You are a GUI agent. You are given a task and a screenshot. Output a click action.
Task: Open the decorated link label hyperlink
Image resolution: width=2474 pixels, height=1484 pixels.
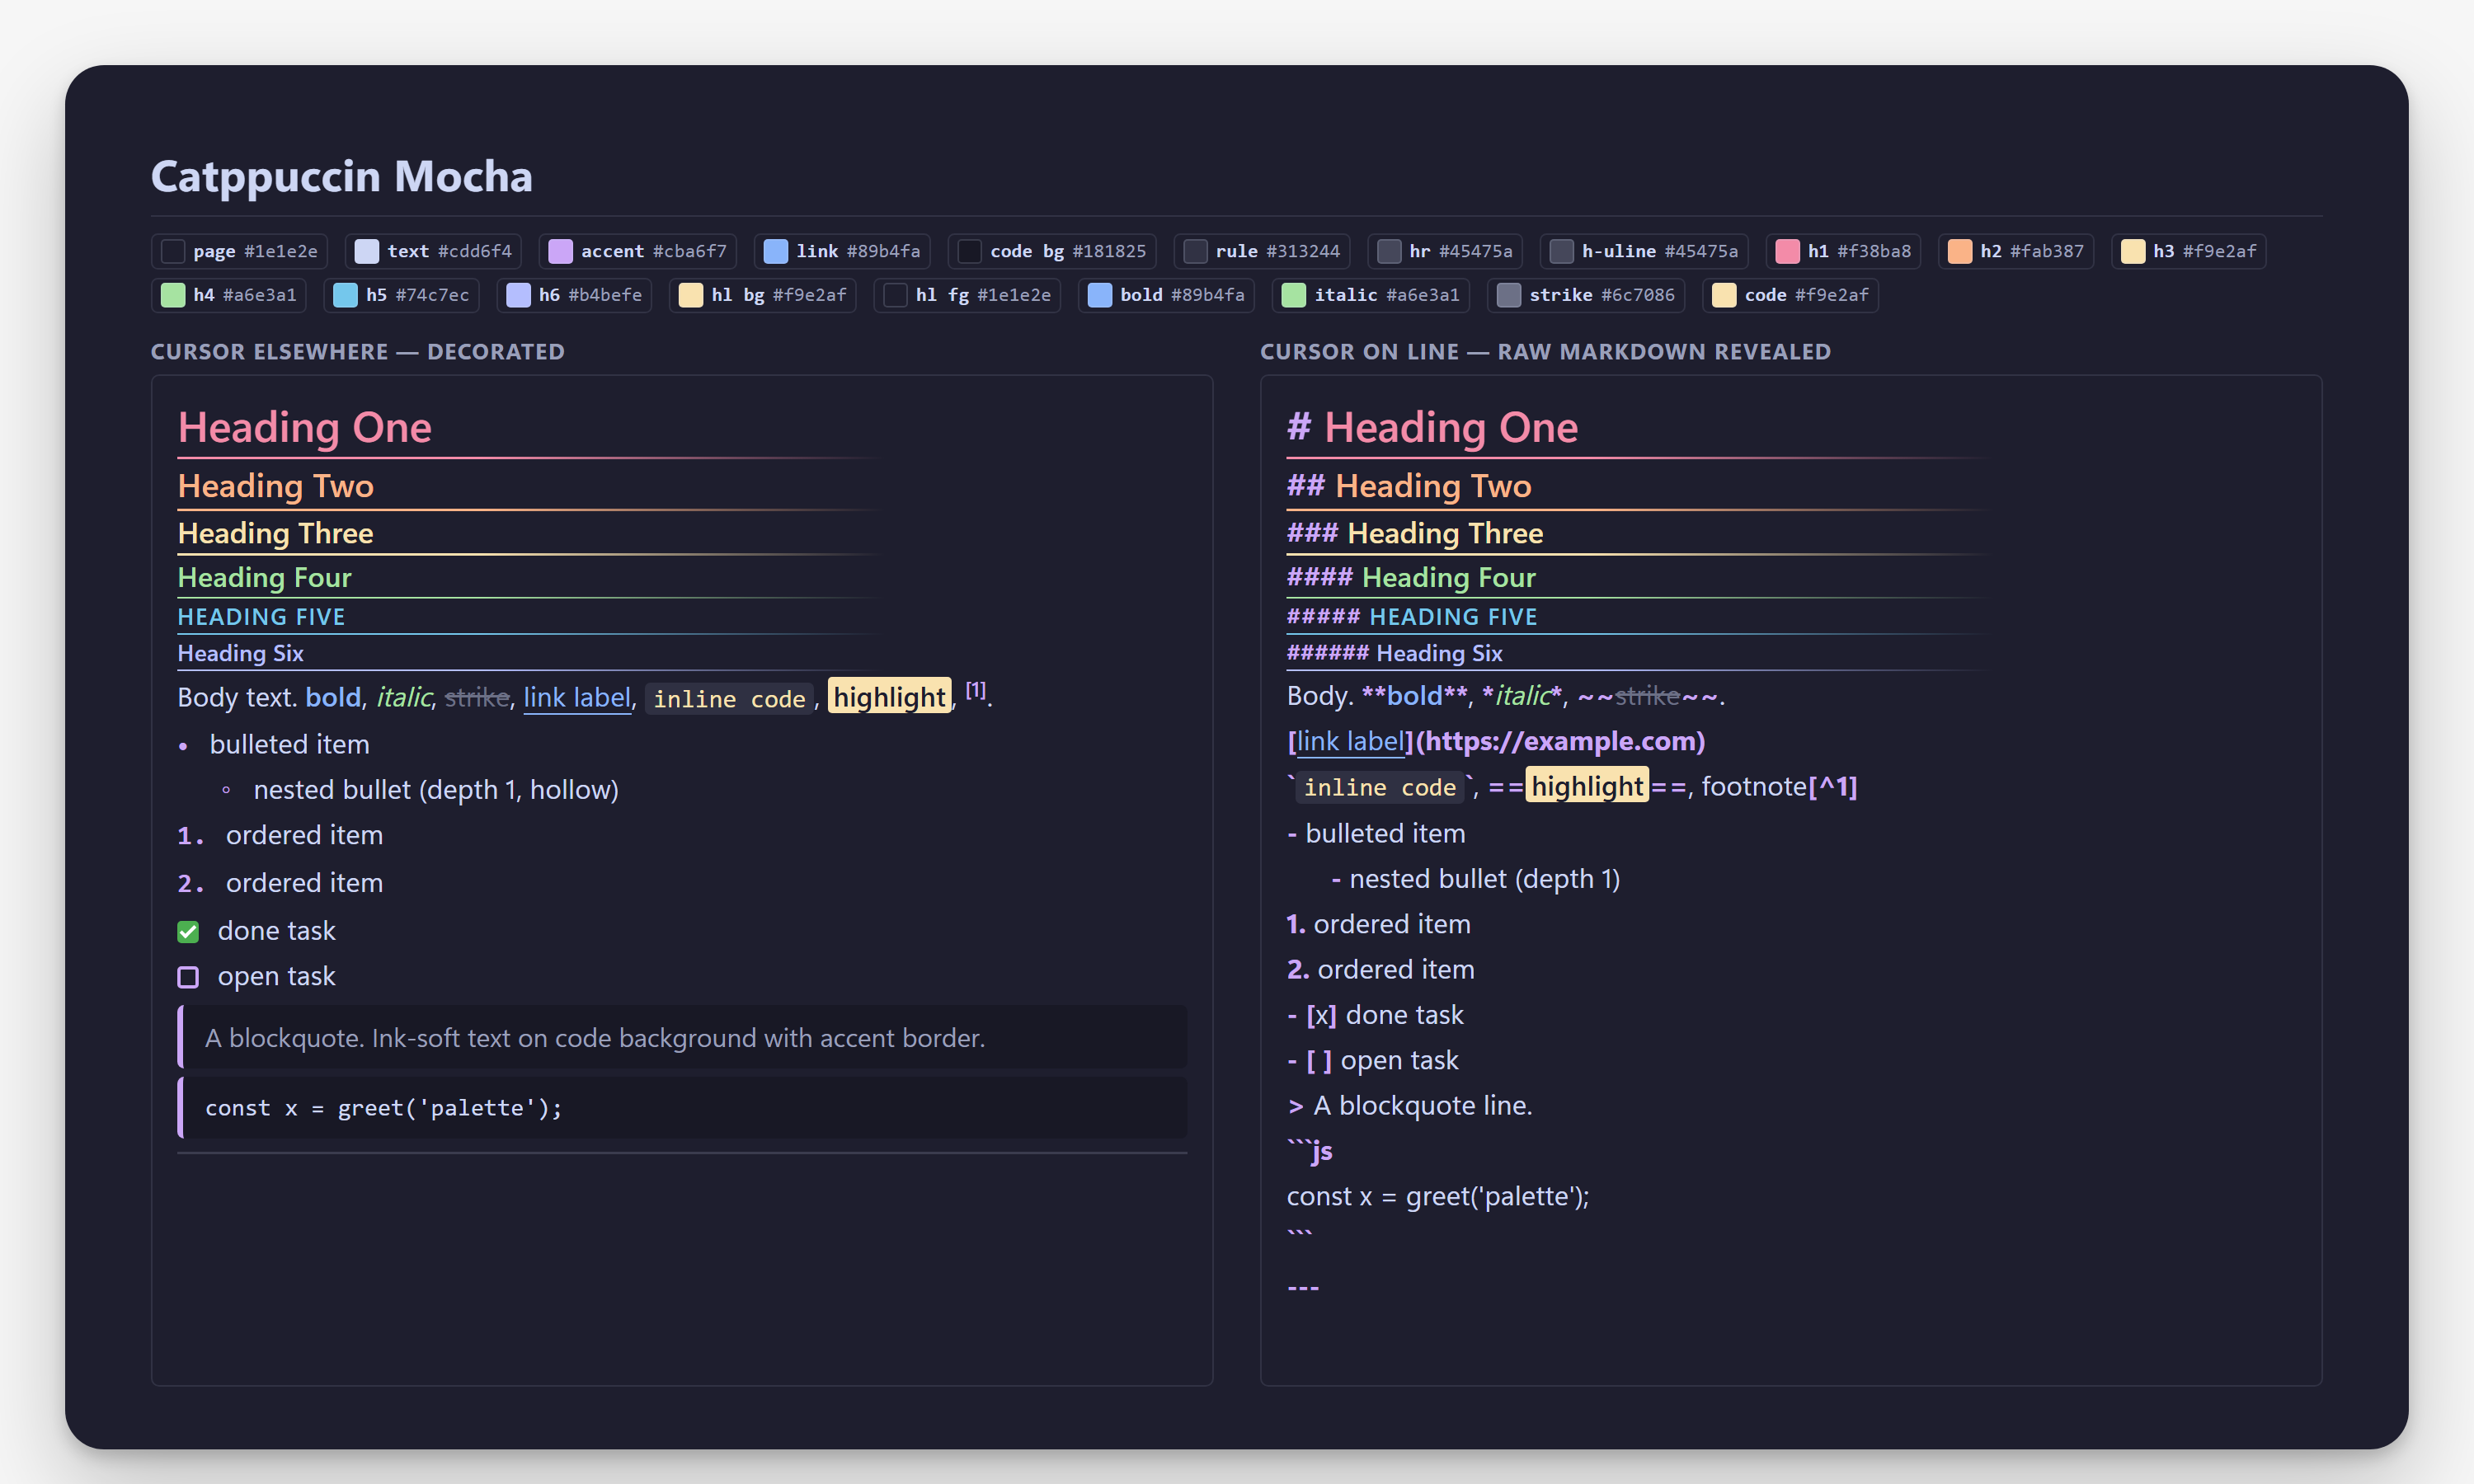point(577,697)
